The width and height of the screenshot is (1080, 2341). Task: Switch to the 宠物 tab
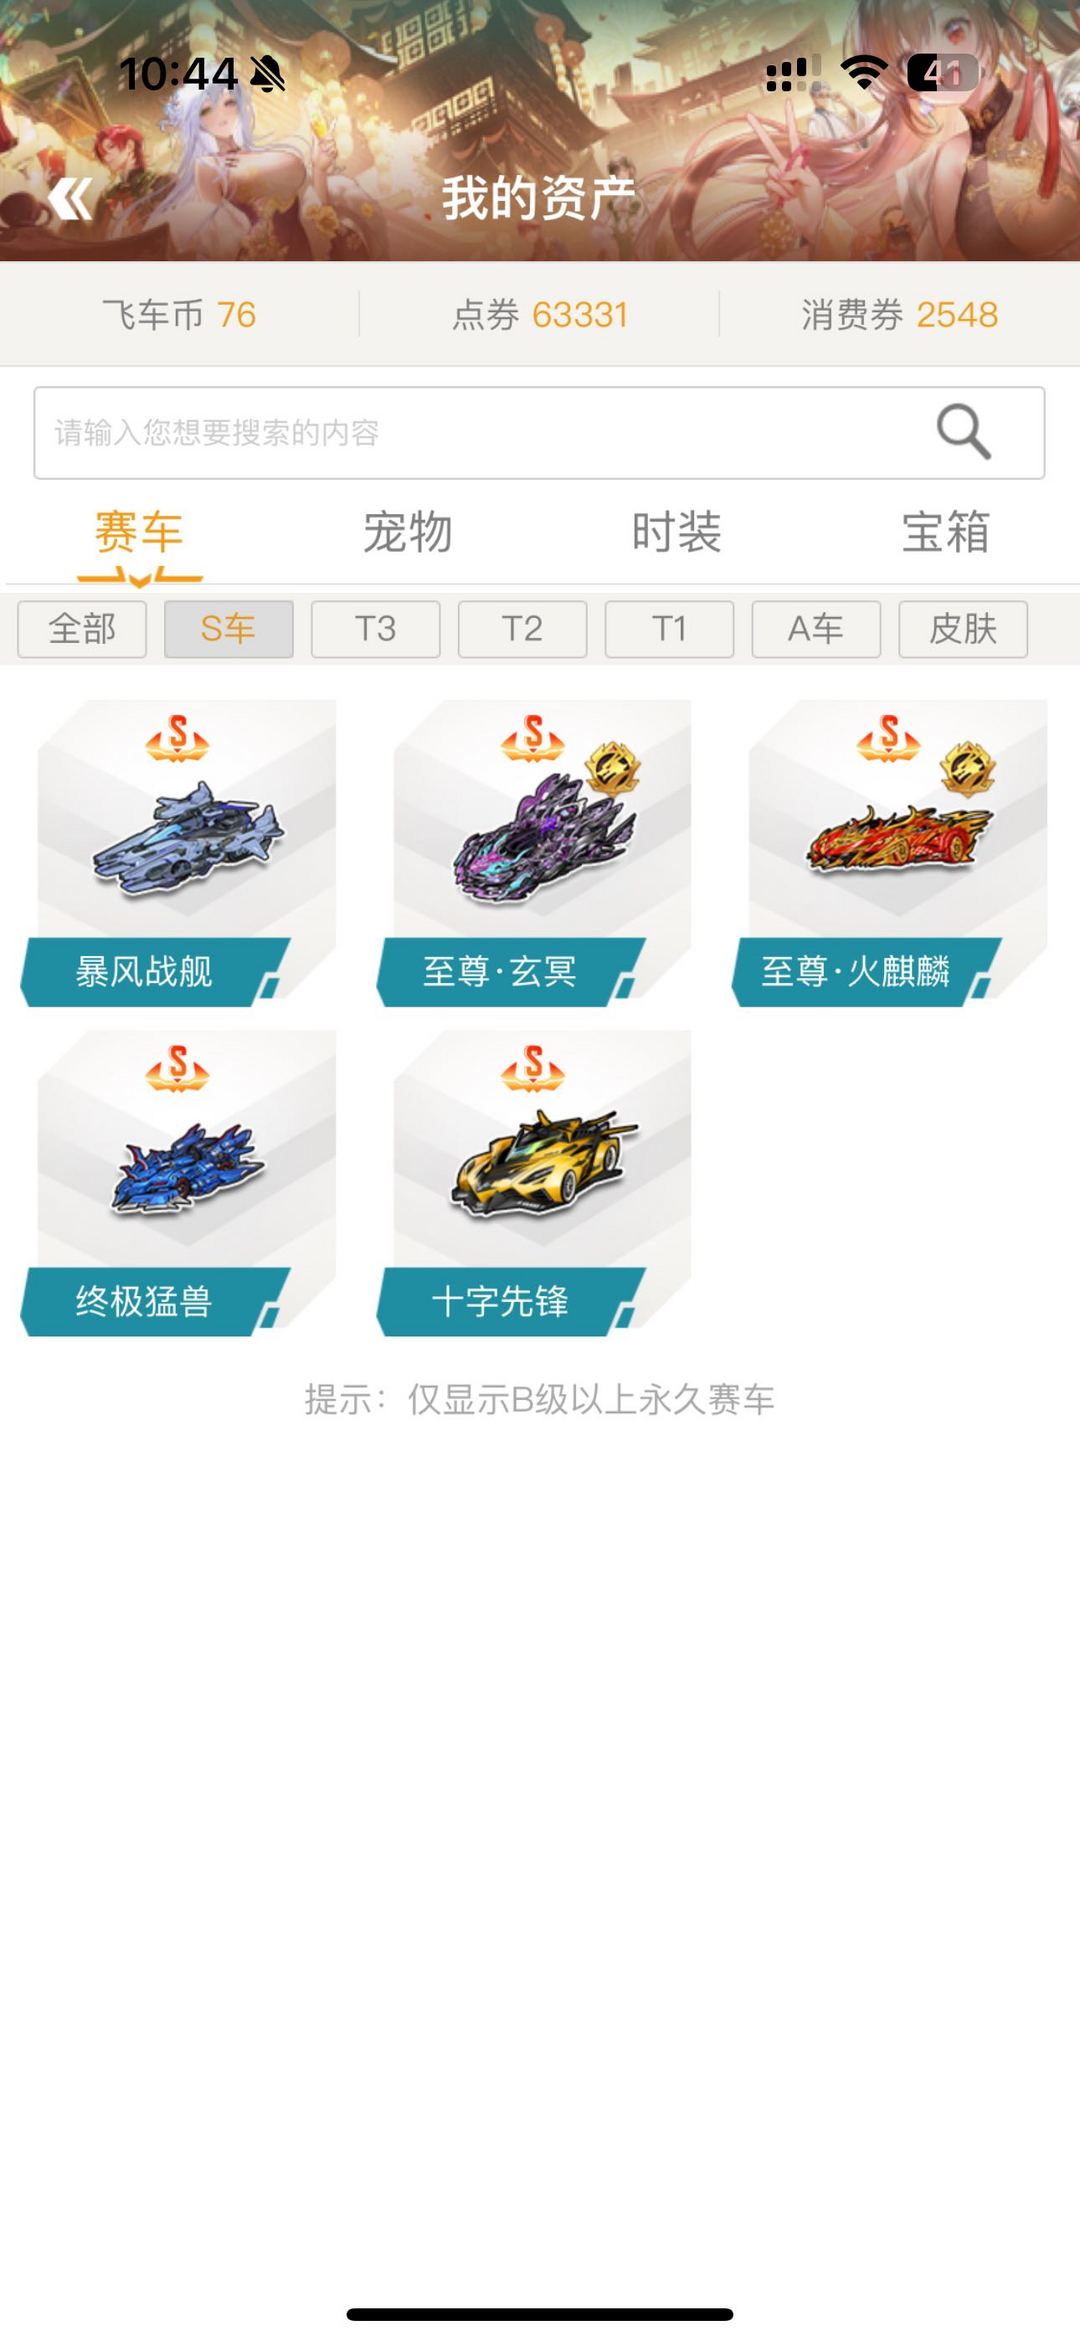point(408,532)
